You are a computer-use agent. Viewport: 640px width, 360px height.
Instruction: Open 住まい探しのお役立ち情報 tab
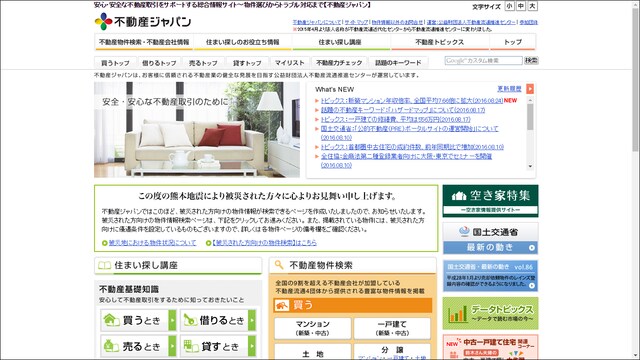[x=242, y=42]
